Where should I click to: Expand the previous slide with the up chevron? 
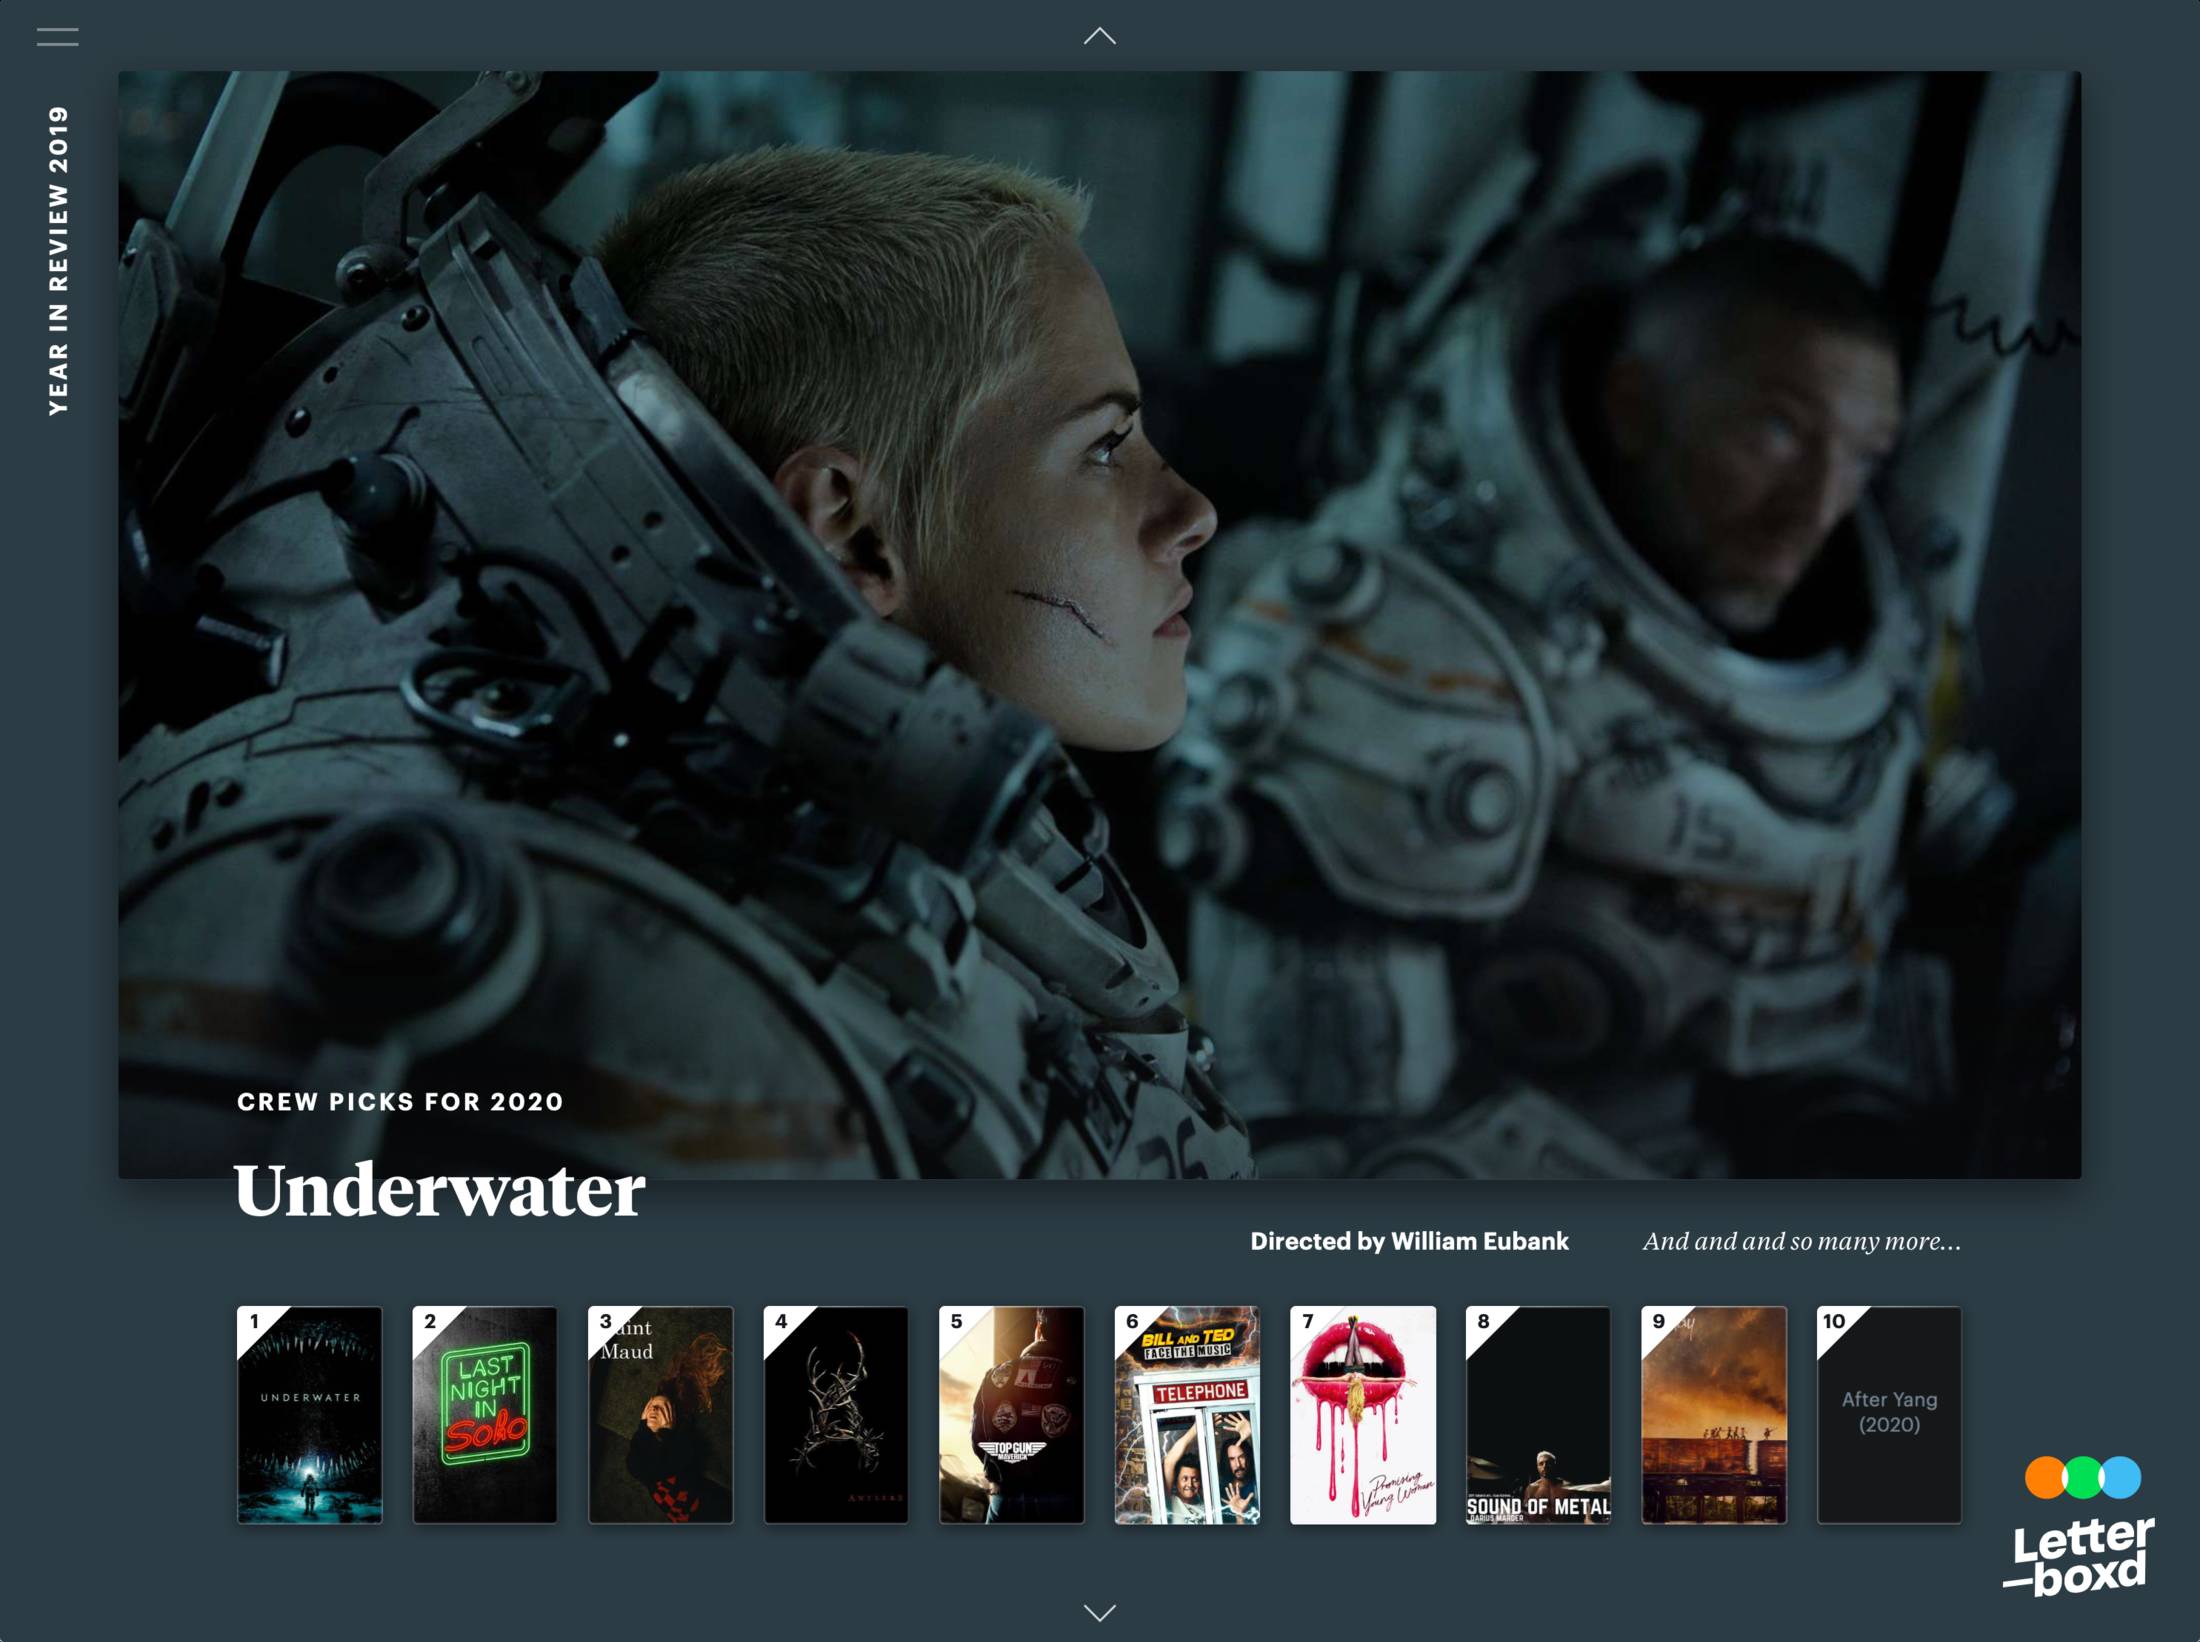[1100, 36]
